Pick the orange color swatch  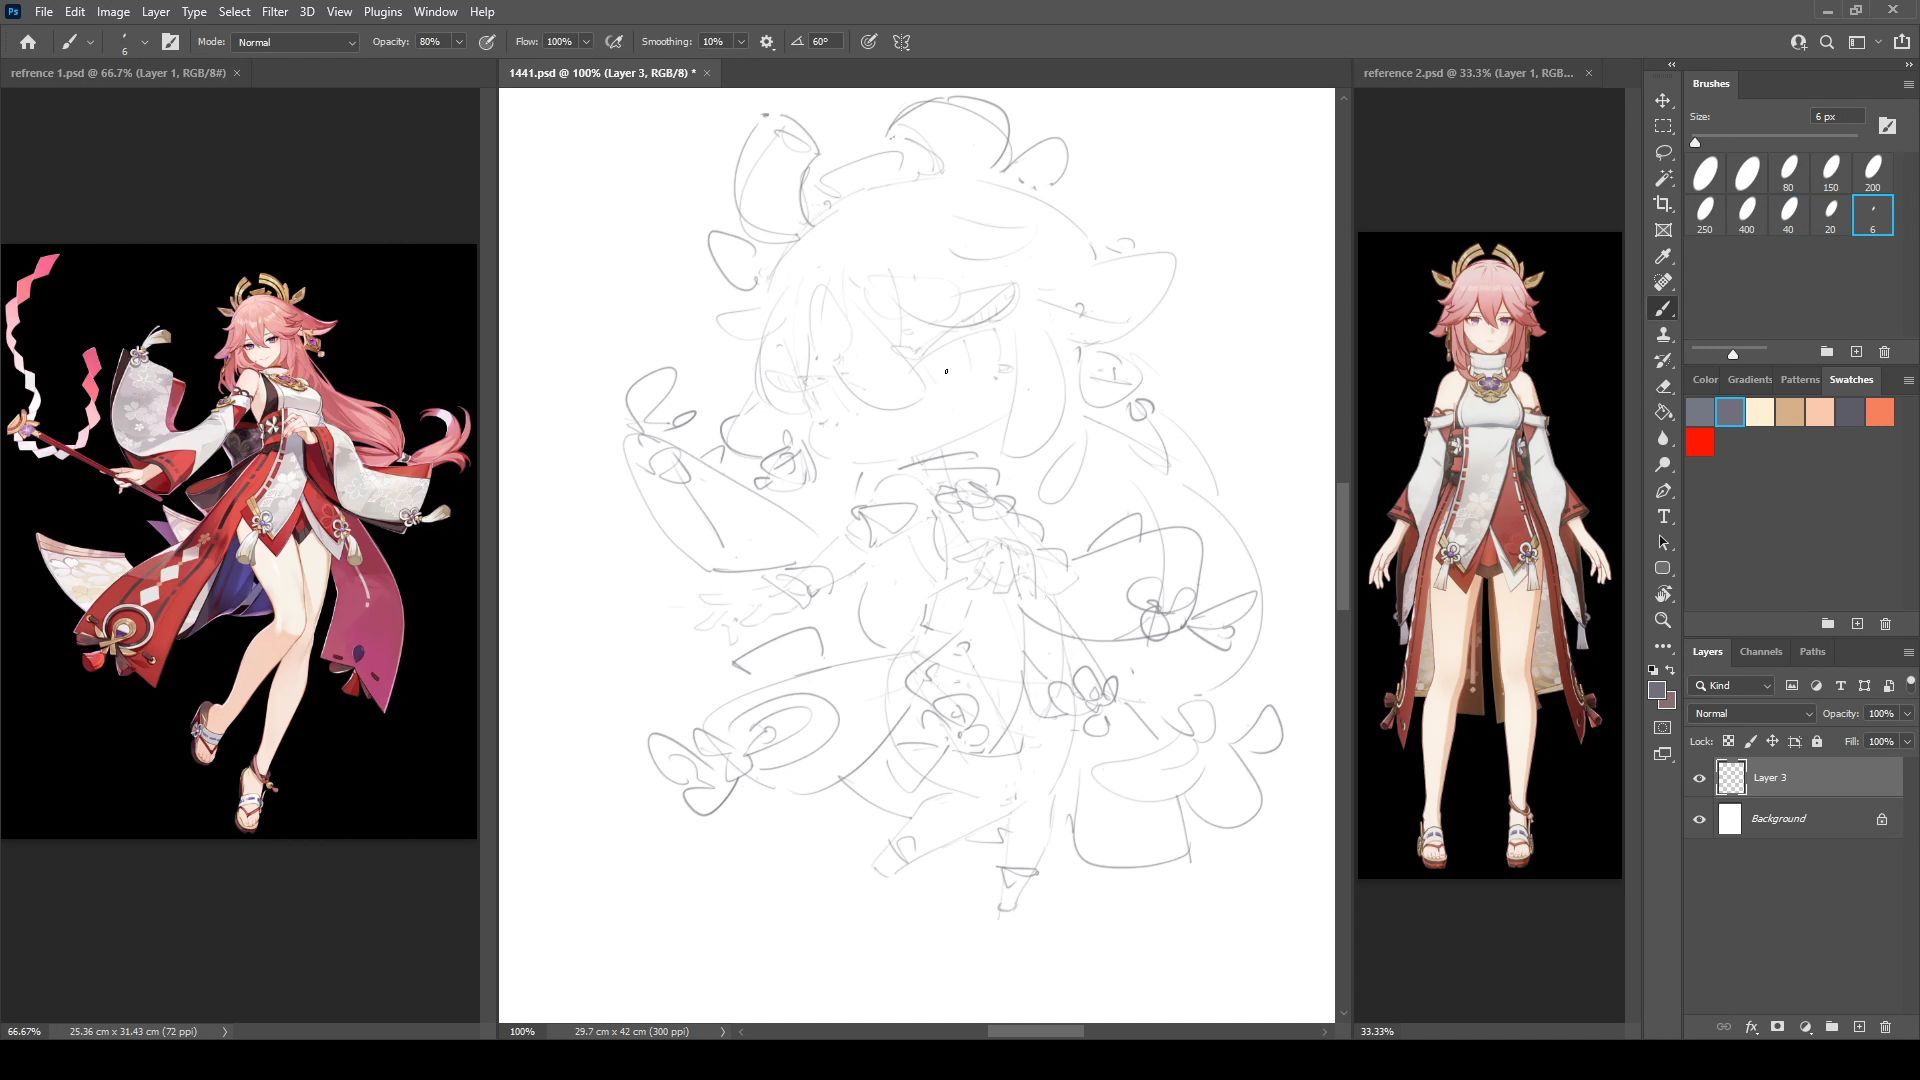point(1880,412)
